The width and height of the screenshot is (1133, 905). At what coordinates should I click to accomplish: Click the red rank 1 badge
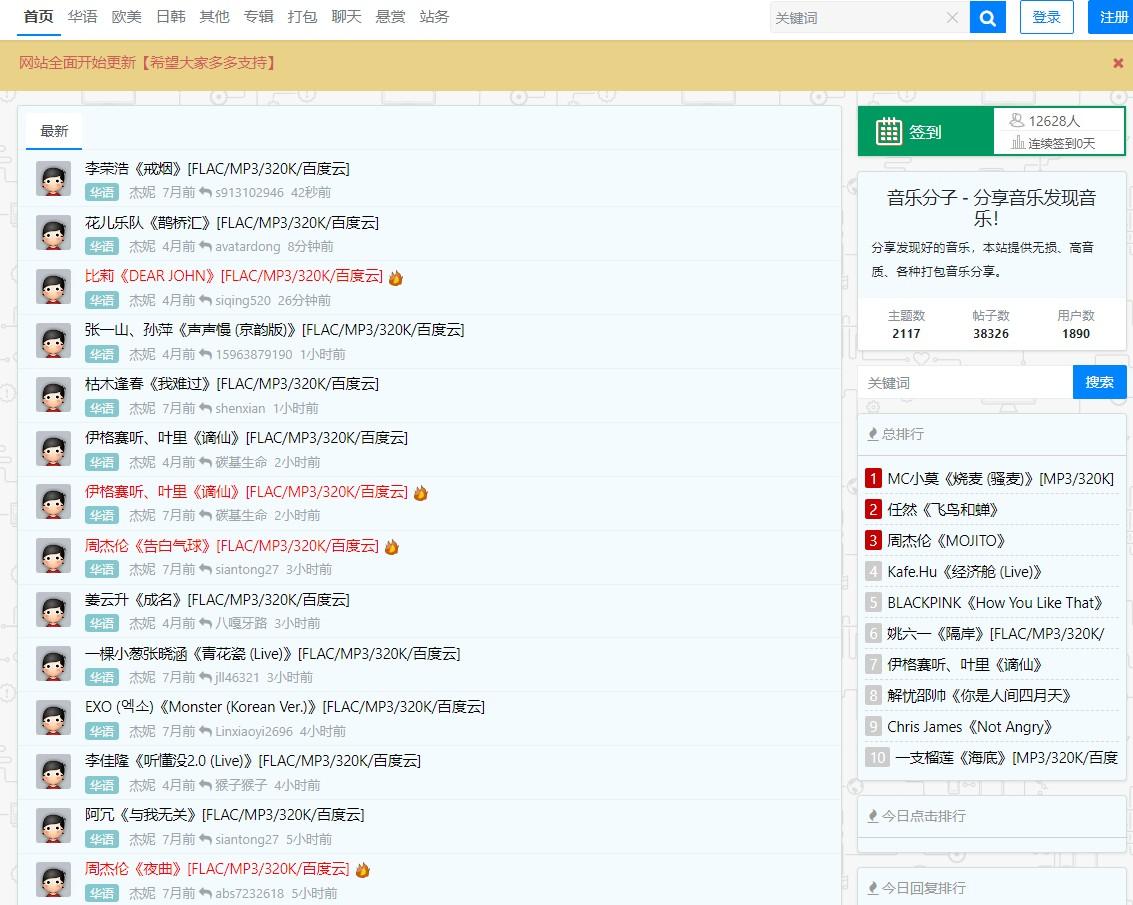[873, 479]
